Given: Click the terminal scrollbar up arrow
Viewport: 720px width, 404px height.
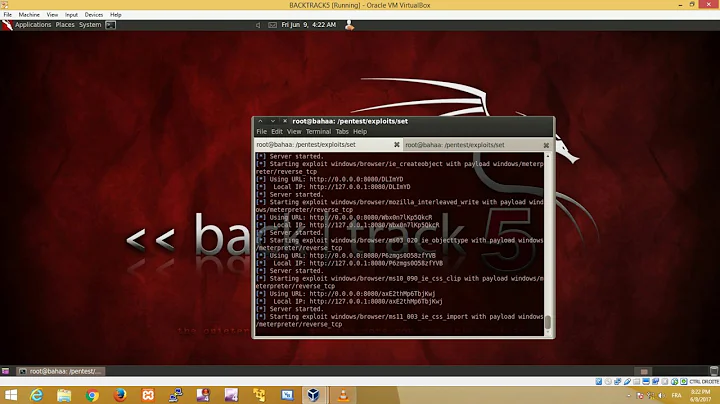Looking at the screenshot, I should (547, 156).
